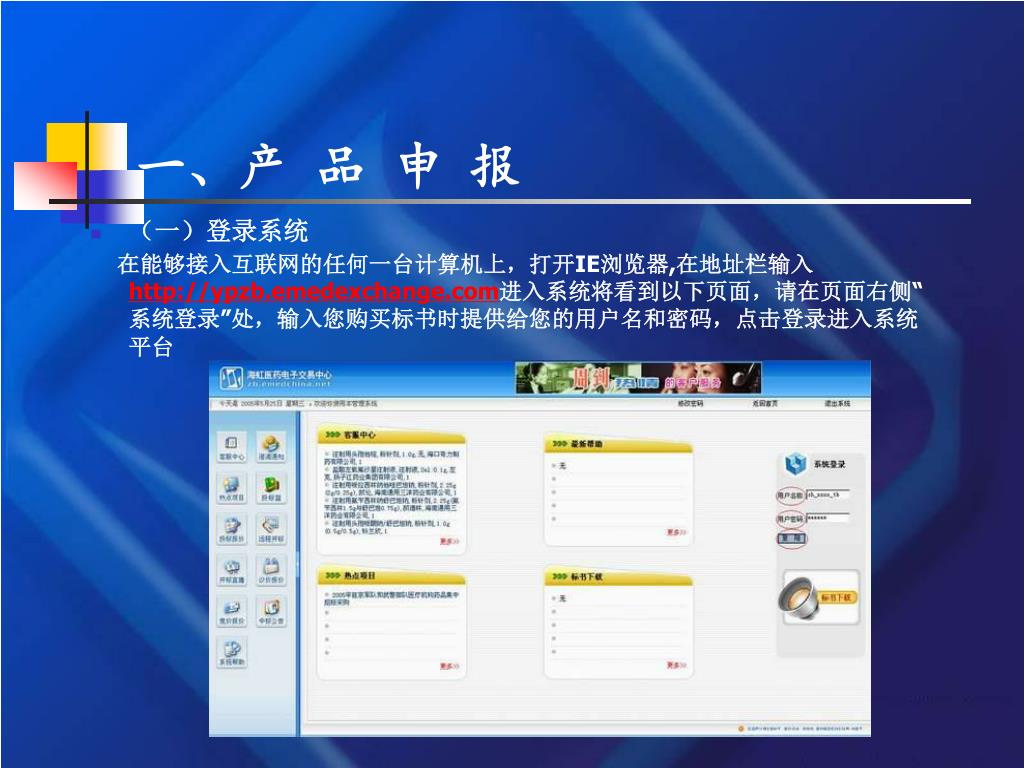Click the speaker icon beside 标书下载

tap(797, 596)
